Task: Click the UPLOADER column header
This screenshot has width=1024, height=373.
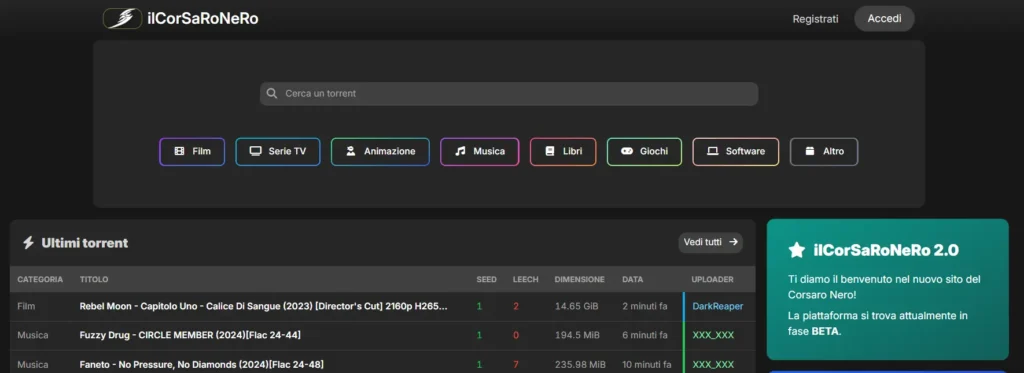Action: 712,279
